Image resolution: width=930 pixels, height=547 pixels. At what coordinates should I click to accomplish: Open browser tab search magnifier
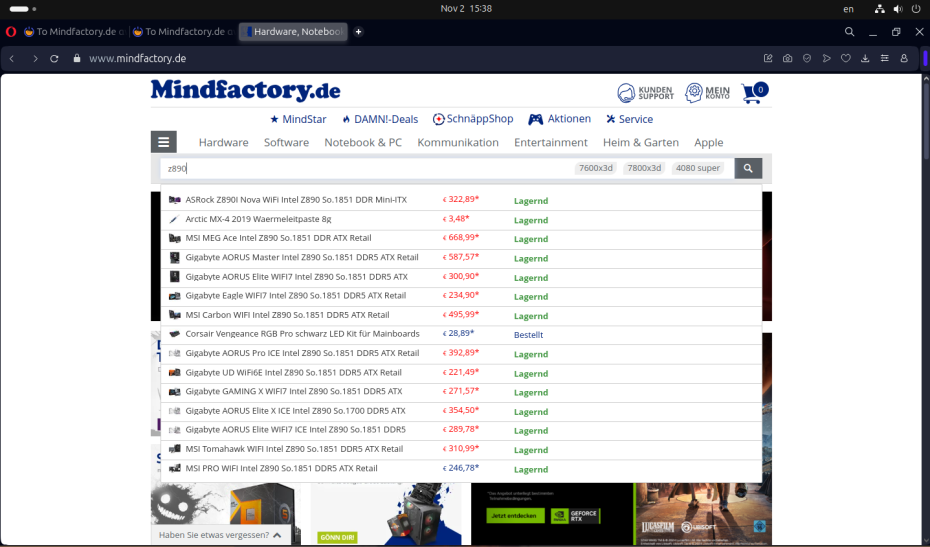(849, 32)
